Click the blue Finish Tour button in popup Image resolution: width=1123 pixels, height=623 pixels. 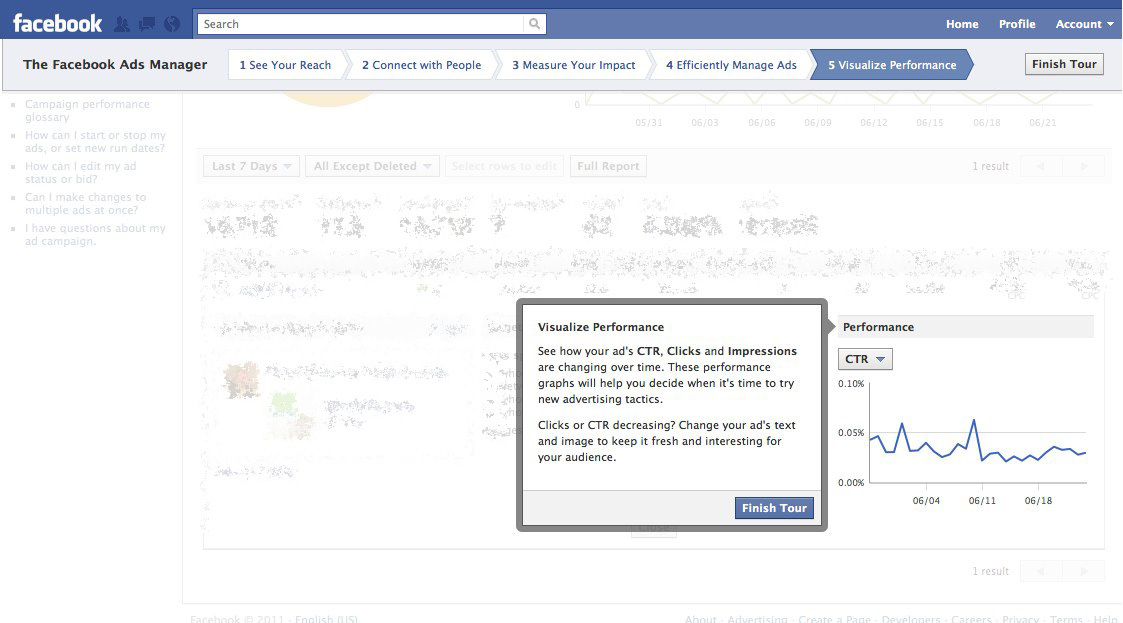point(773,508)
